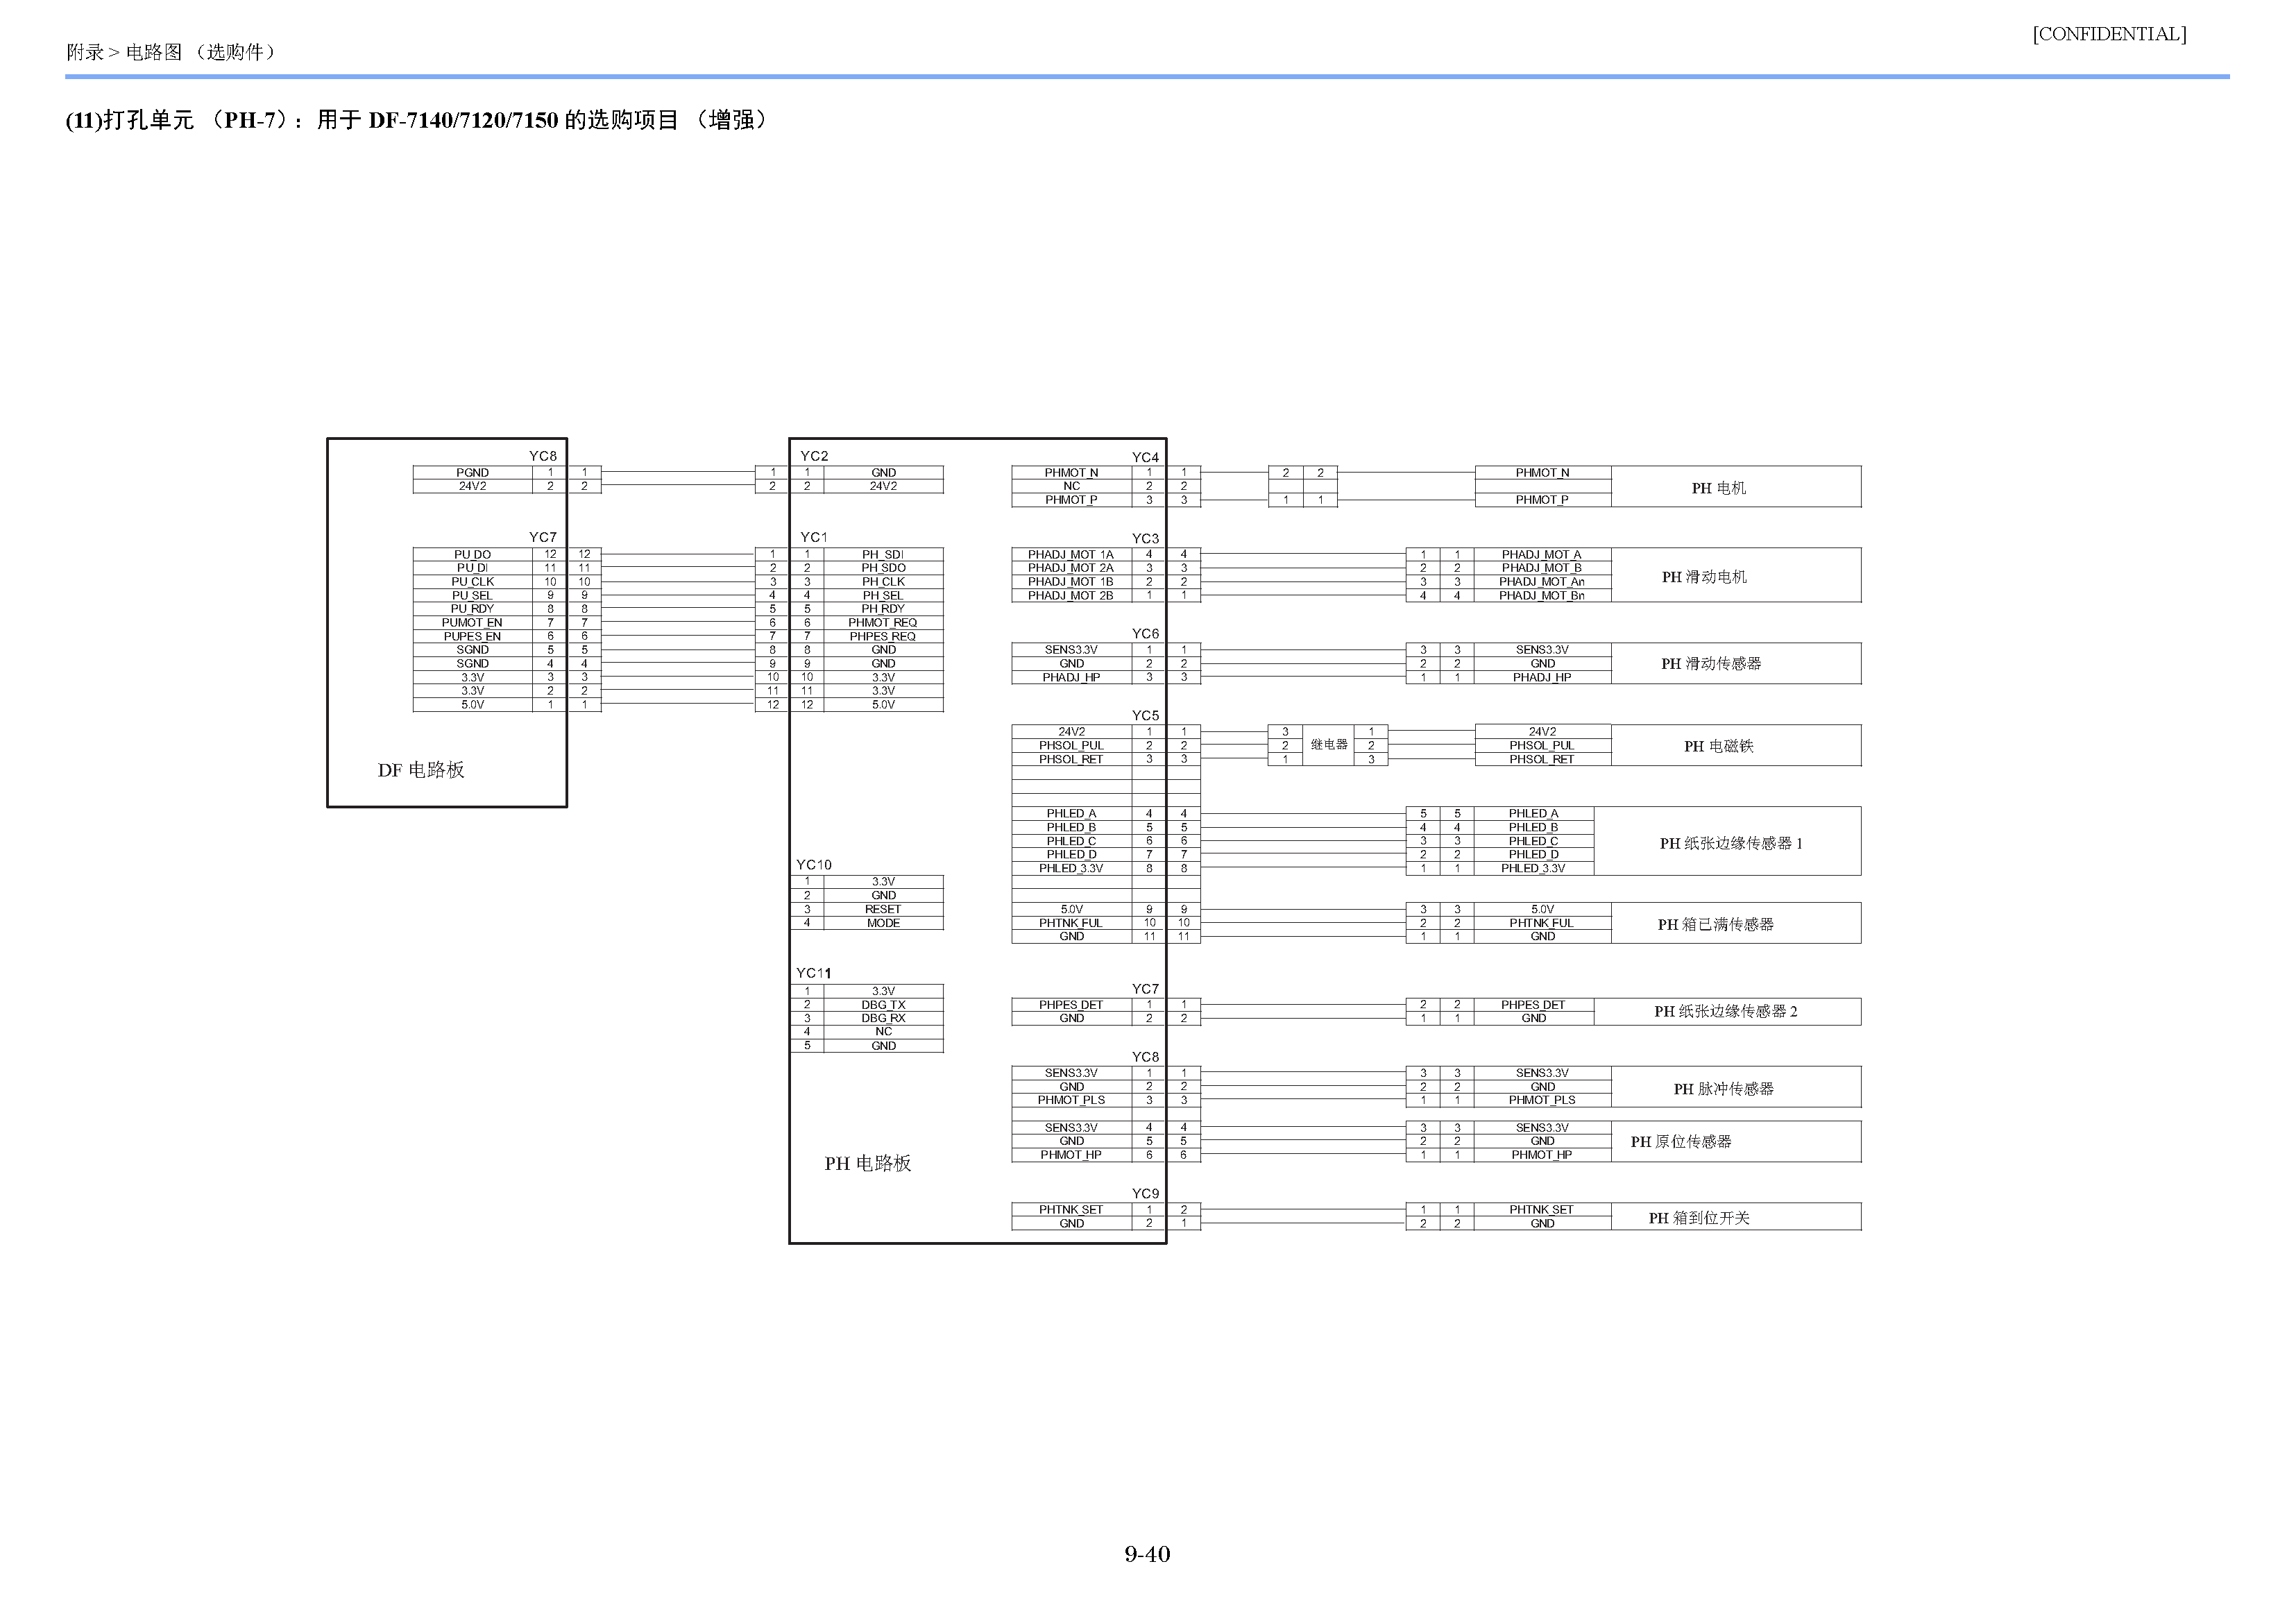The image size is (2296, 1623).
Task: Click the PH_CLK signal cell
Action: [884, 581]
